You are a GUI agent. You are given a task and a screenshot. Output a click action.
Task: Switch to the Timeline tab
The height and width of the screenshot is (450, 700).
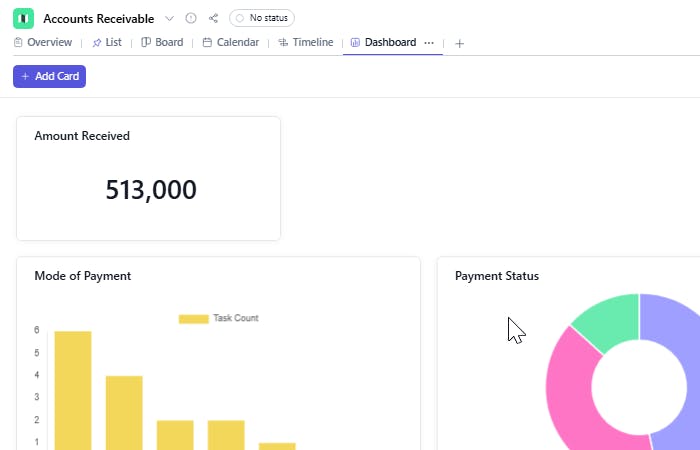tap(306, 42)
